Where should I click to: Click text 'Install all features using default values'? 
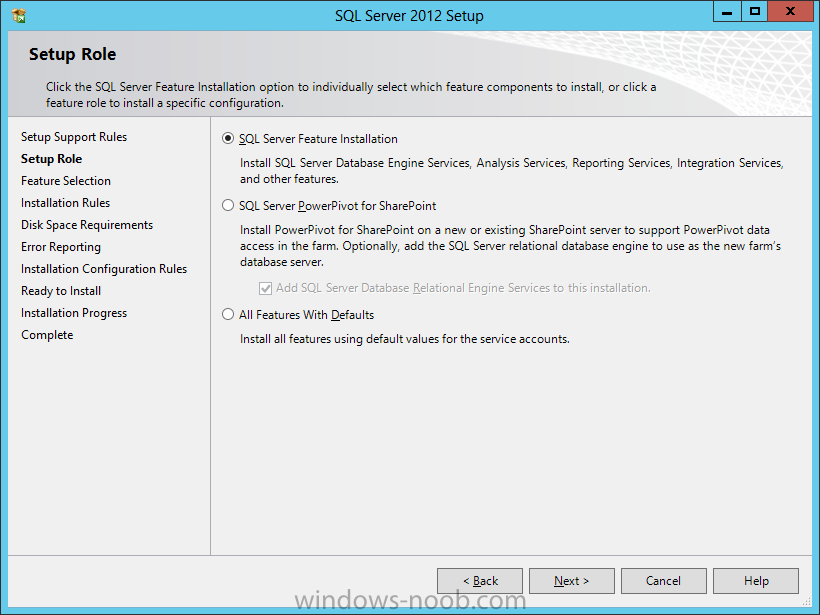tap(405, 339)
